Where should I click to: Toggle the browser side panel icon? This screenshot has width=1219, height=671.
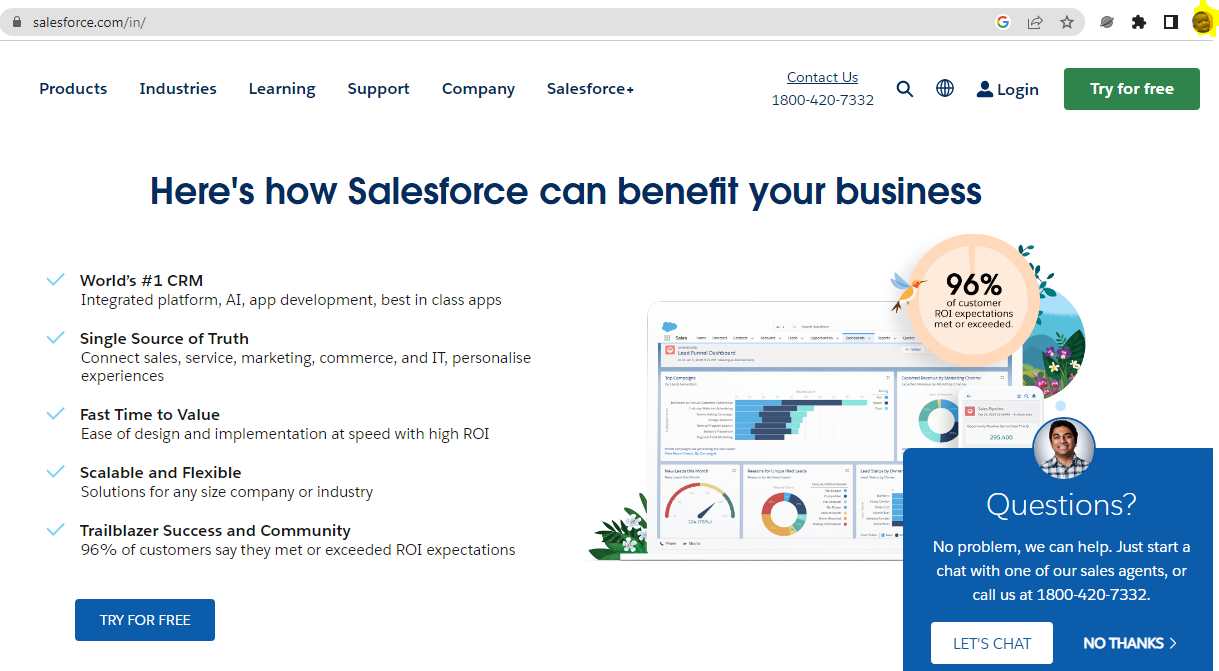pyautogui.click(x=1171, y=22)
